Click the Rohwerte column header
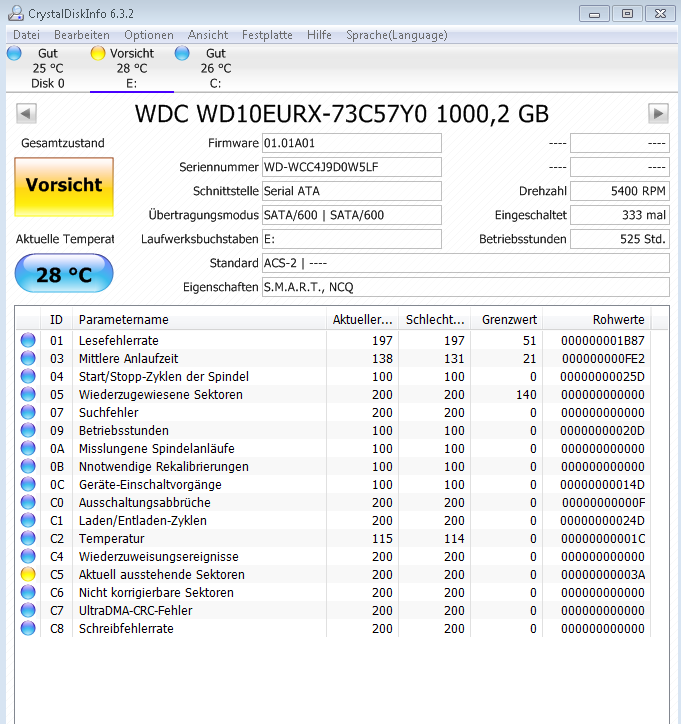This screenshot has height=724, width=681. tap(597, 320)
